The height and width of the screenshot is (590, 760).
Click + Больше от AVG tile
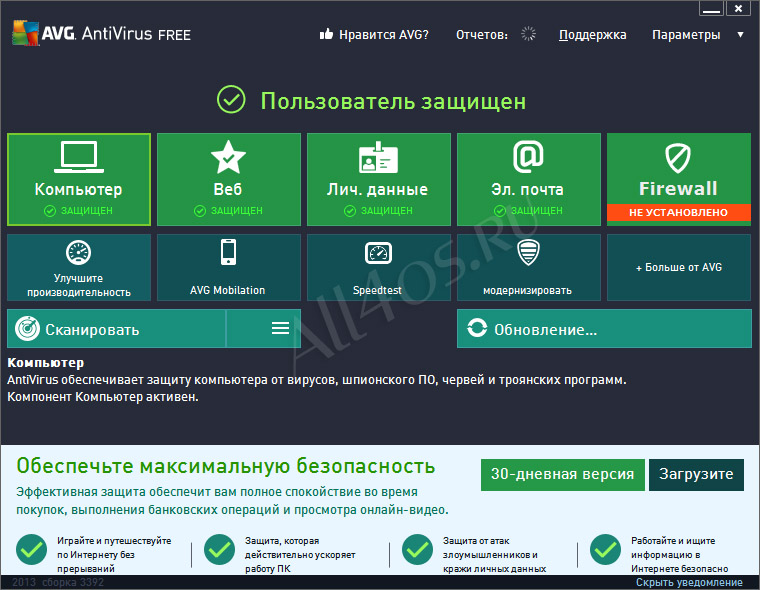pyautogui.click(x=679, y=268)
